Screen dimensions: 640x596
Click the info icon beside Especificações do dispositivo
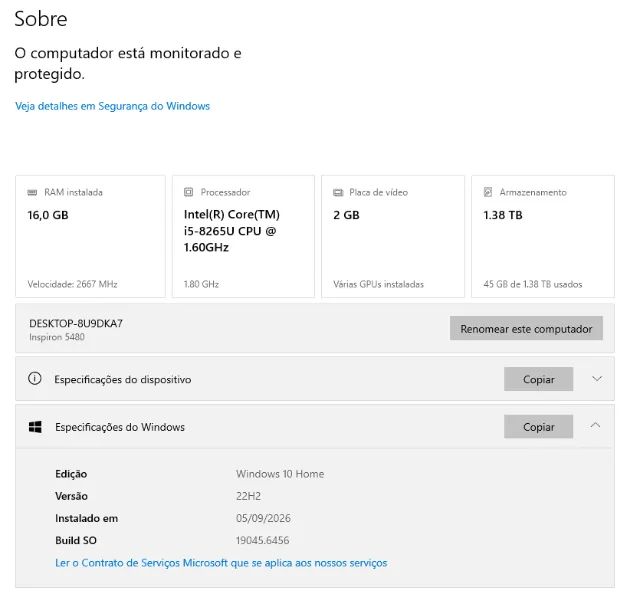point(35,378)
